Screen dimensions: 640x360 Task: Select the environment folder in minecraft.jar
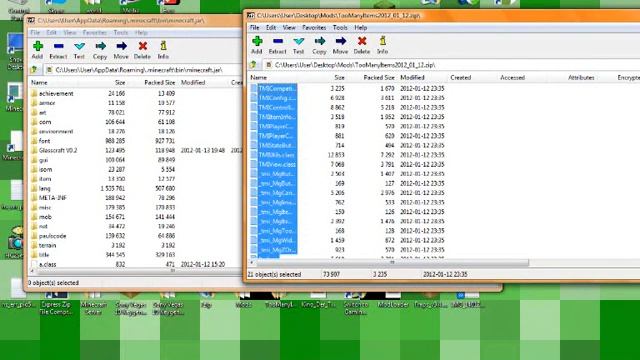tap(56, 131)
